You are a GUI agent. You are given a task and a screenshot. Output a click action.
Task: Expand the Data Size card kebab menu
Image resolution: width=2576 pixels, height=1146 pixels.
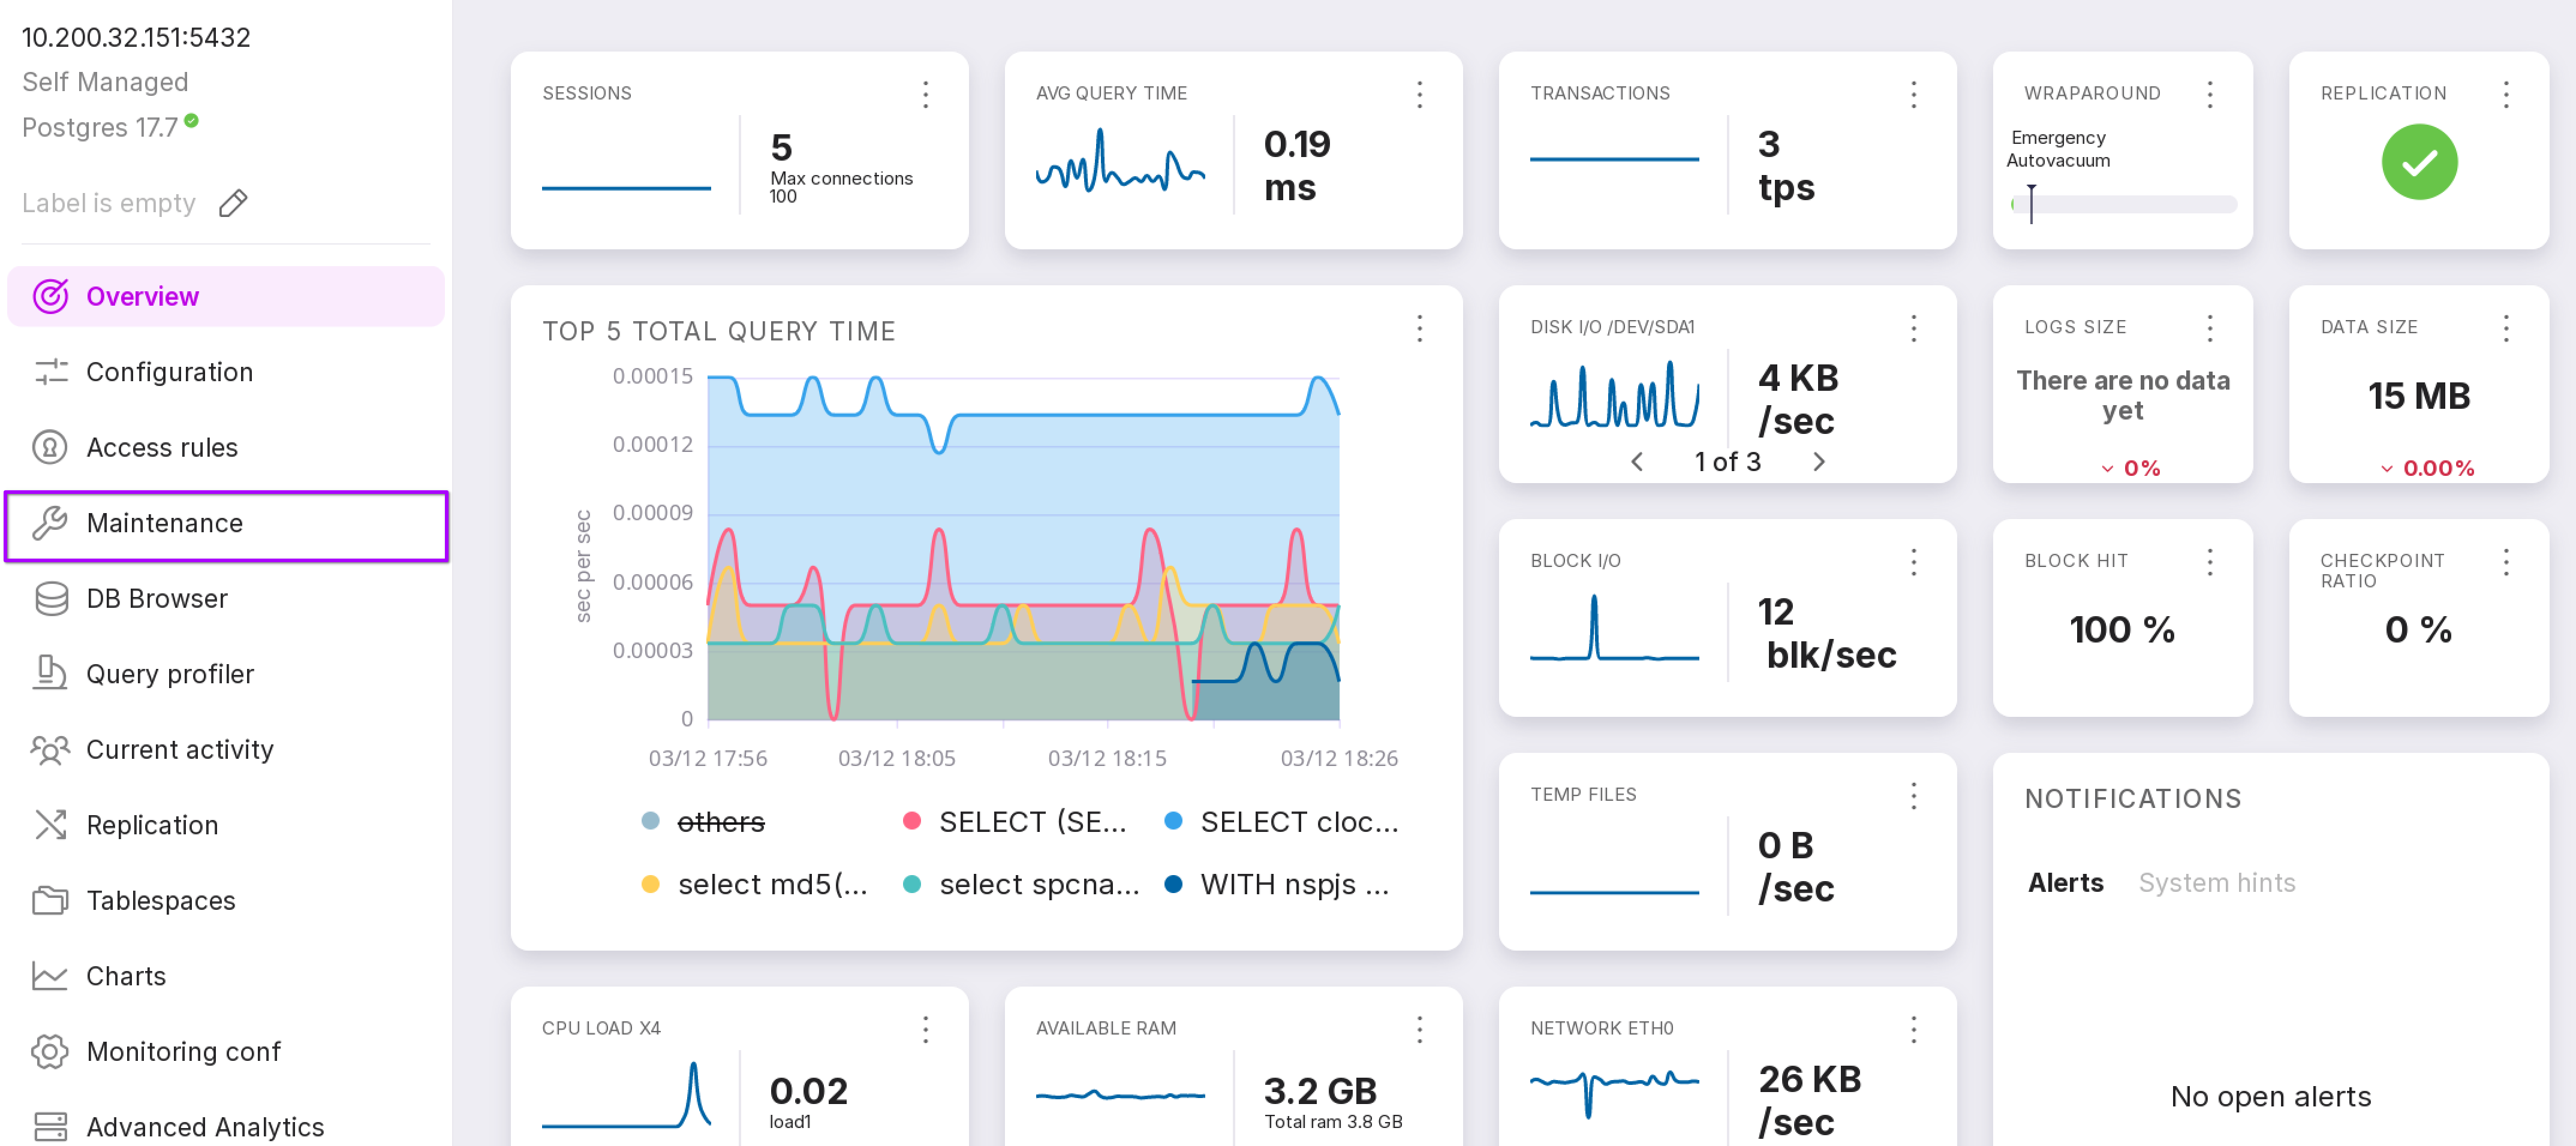[x=2505, y=328]
